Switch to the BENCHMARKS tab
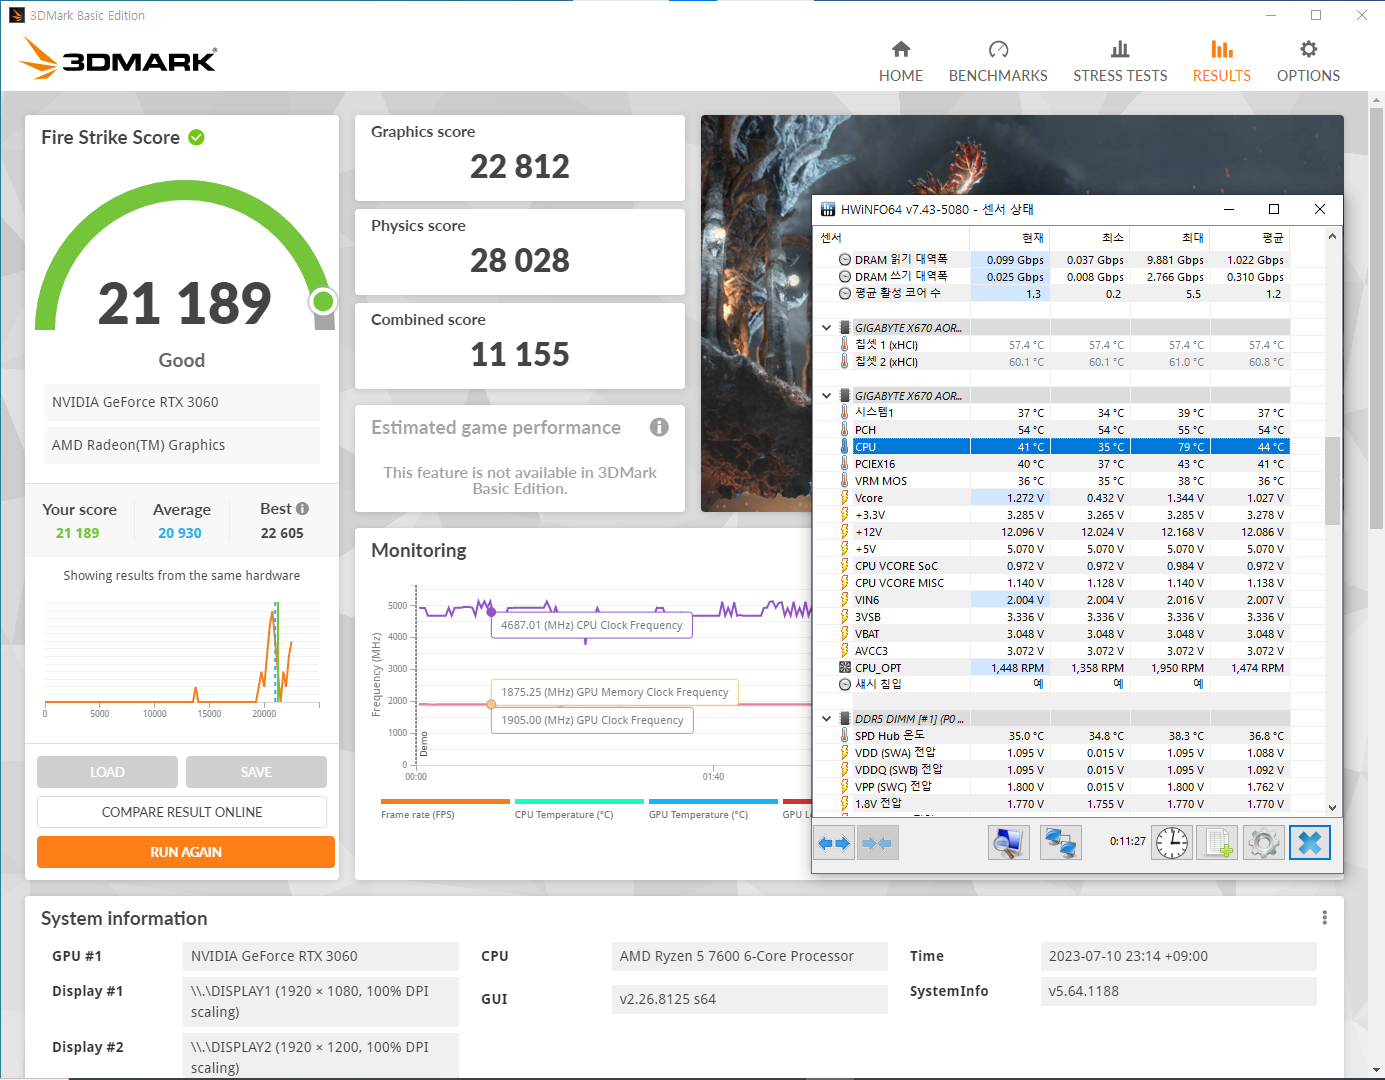Viewport: 1385px width, 1080px height. coord(998,62)
